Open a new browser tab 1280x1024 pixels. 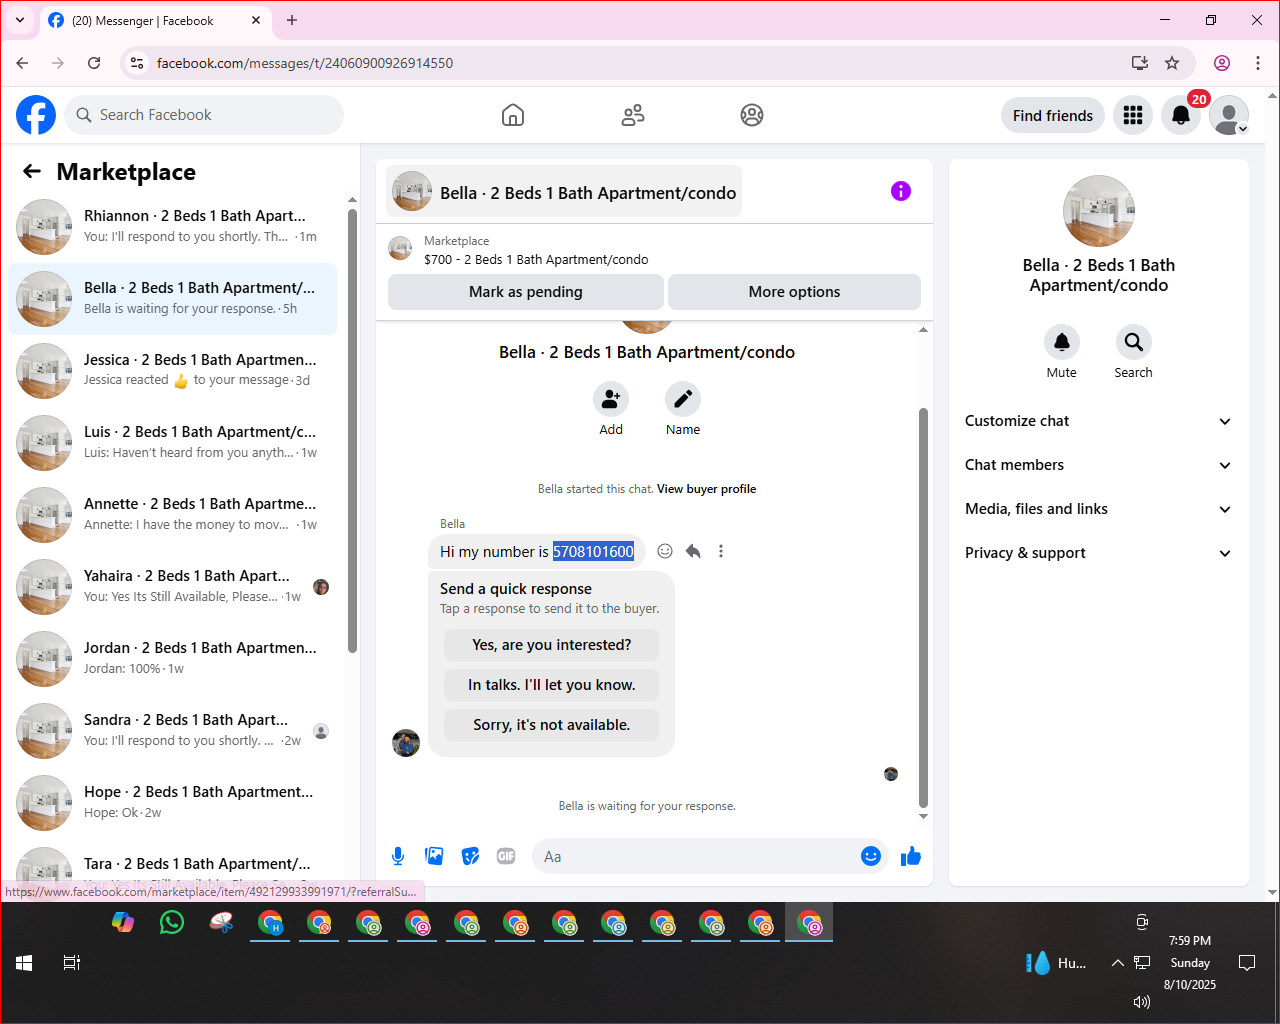[292, 20]
